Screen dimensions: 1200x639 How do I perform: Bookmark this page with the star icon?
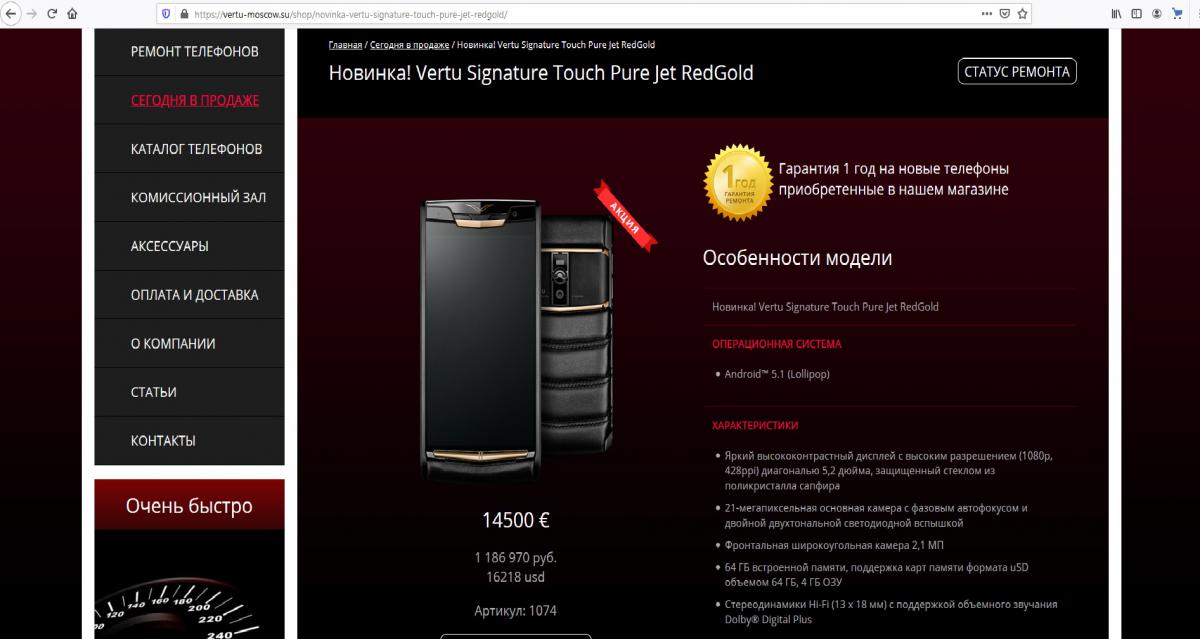pyautogui.click(x=1024, y=14)
